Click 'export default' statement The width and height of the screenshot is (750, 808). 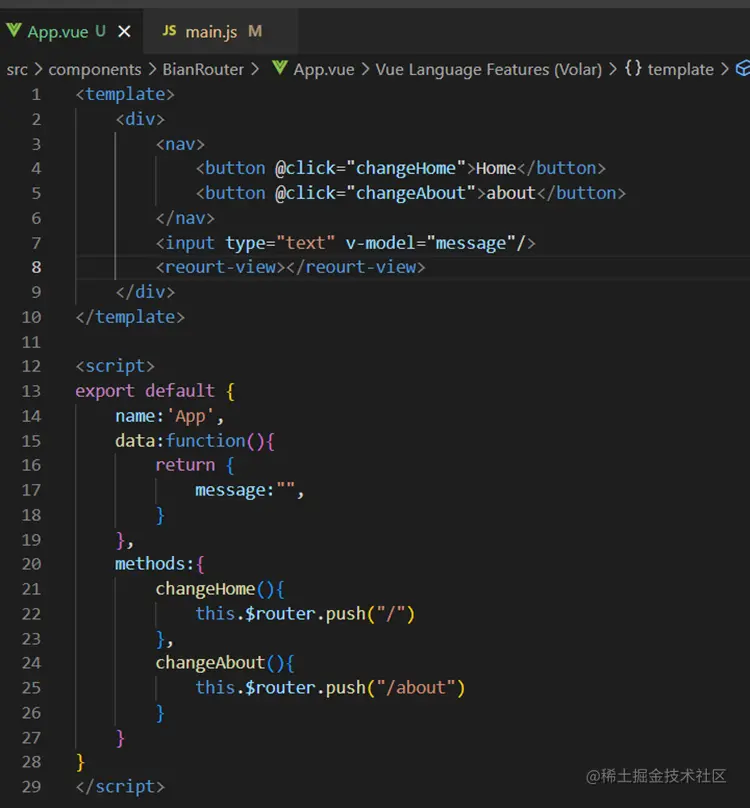pyautogui.click(x=145, y=391)
